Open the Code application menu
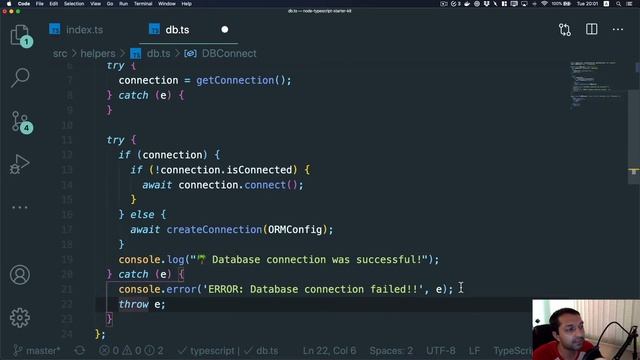This screenshot has width=640, height=360. pos(24,4)
